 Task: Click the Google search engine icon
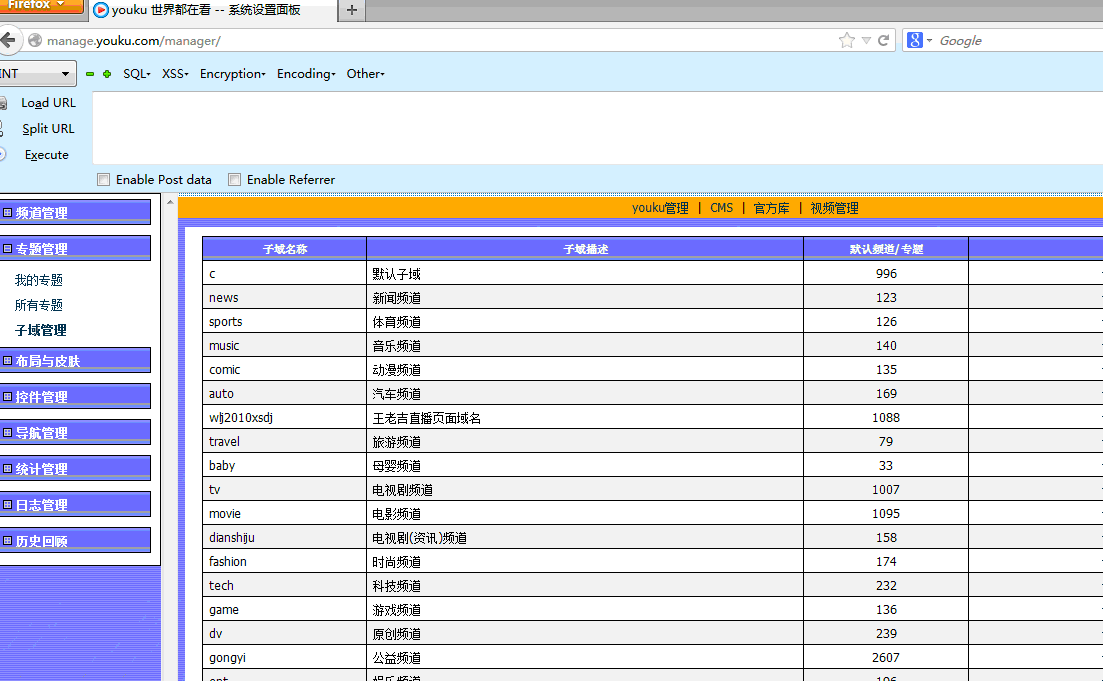point(914,40)
